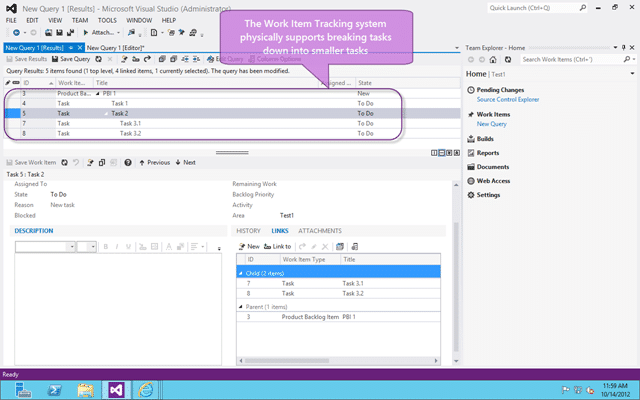640x400 pixels.
Task: Collapse the Child (2 items) group
Action: click(x=240, y=273)
